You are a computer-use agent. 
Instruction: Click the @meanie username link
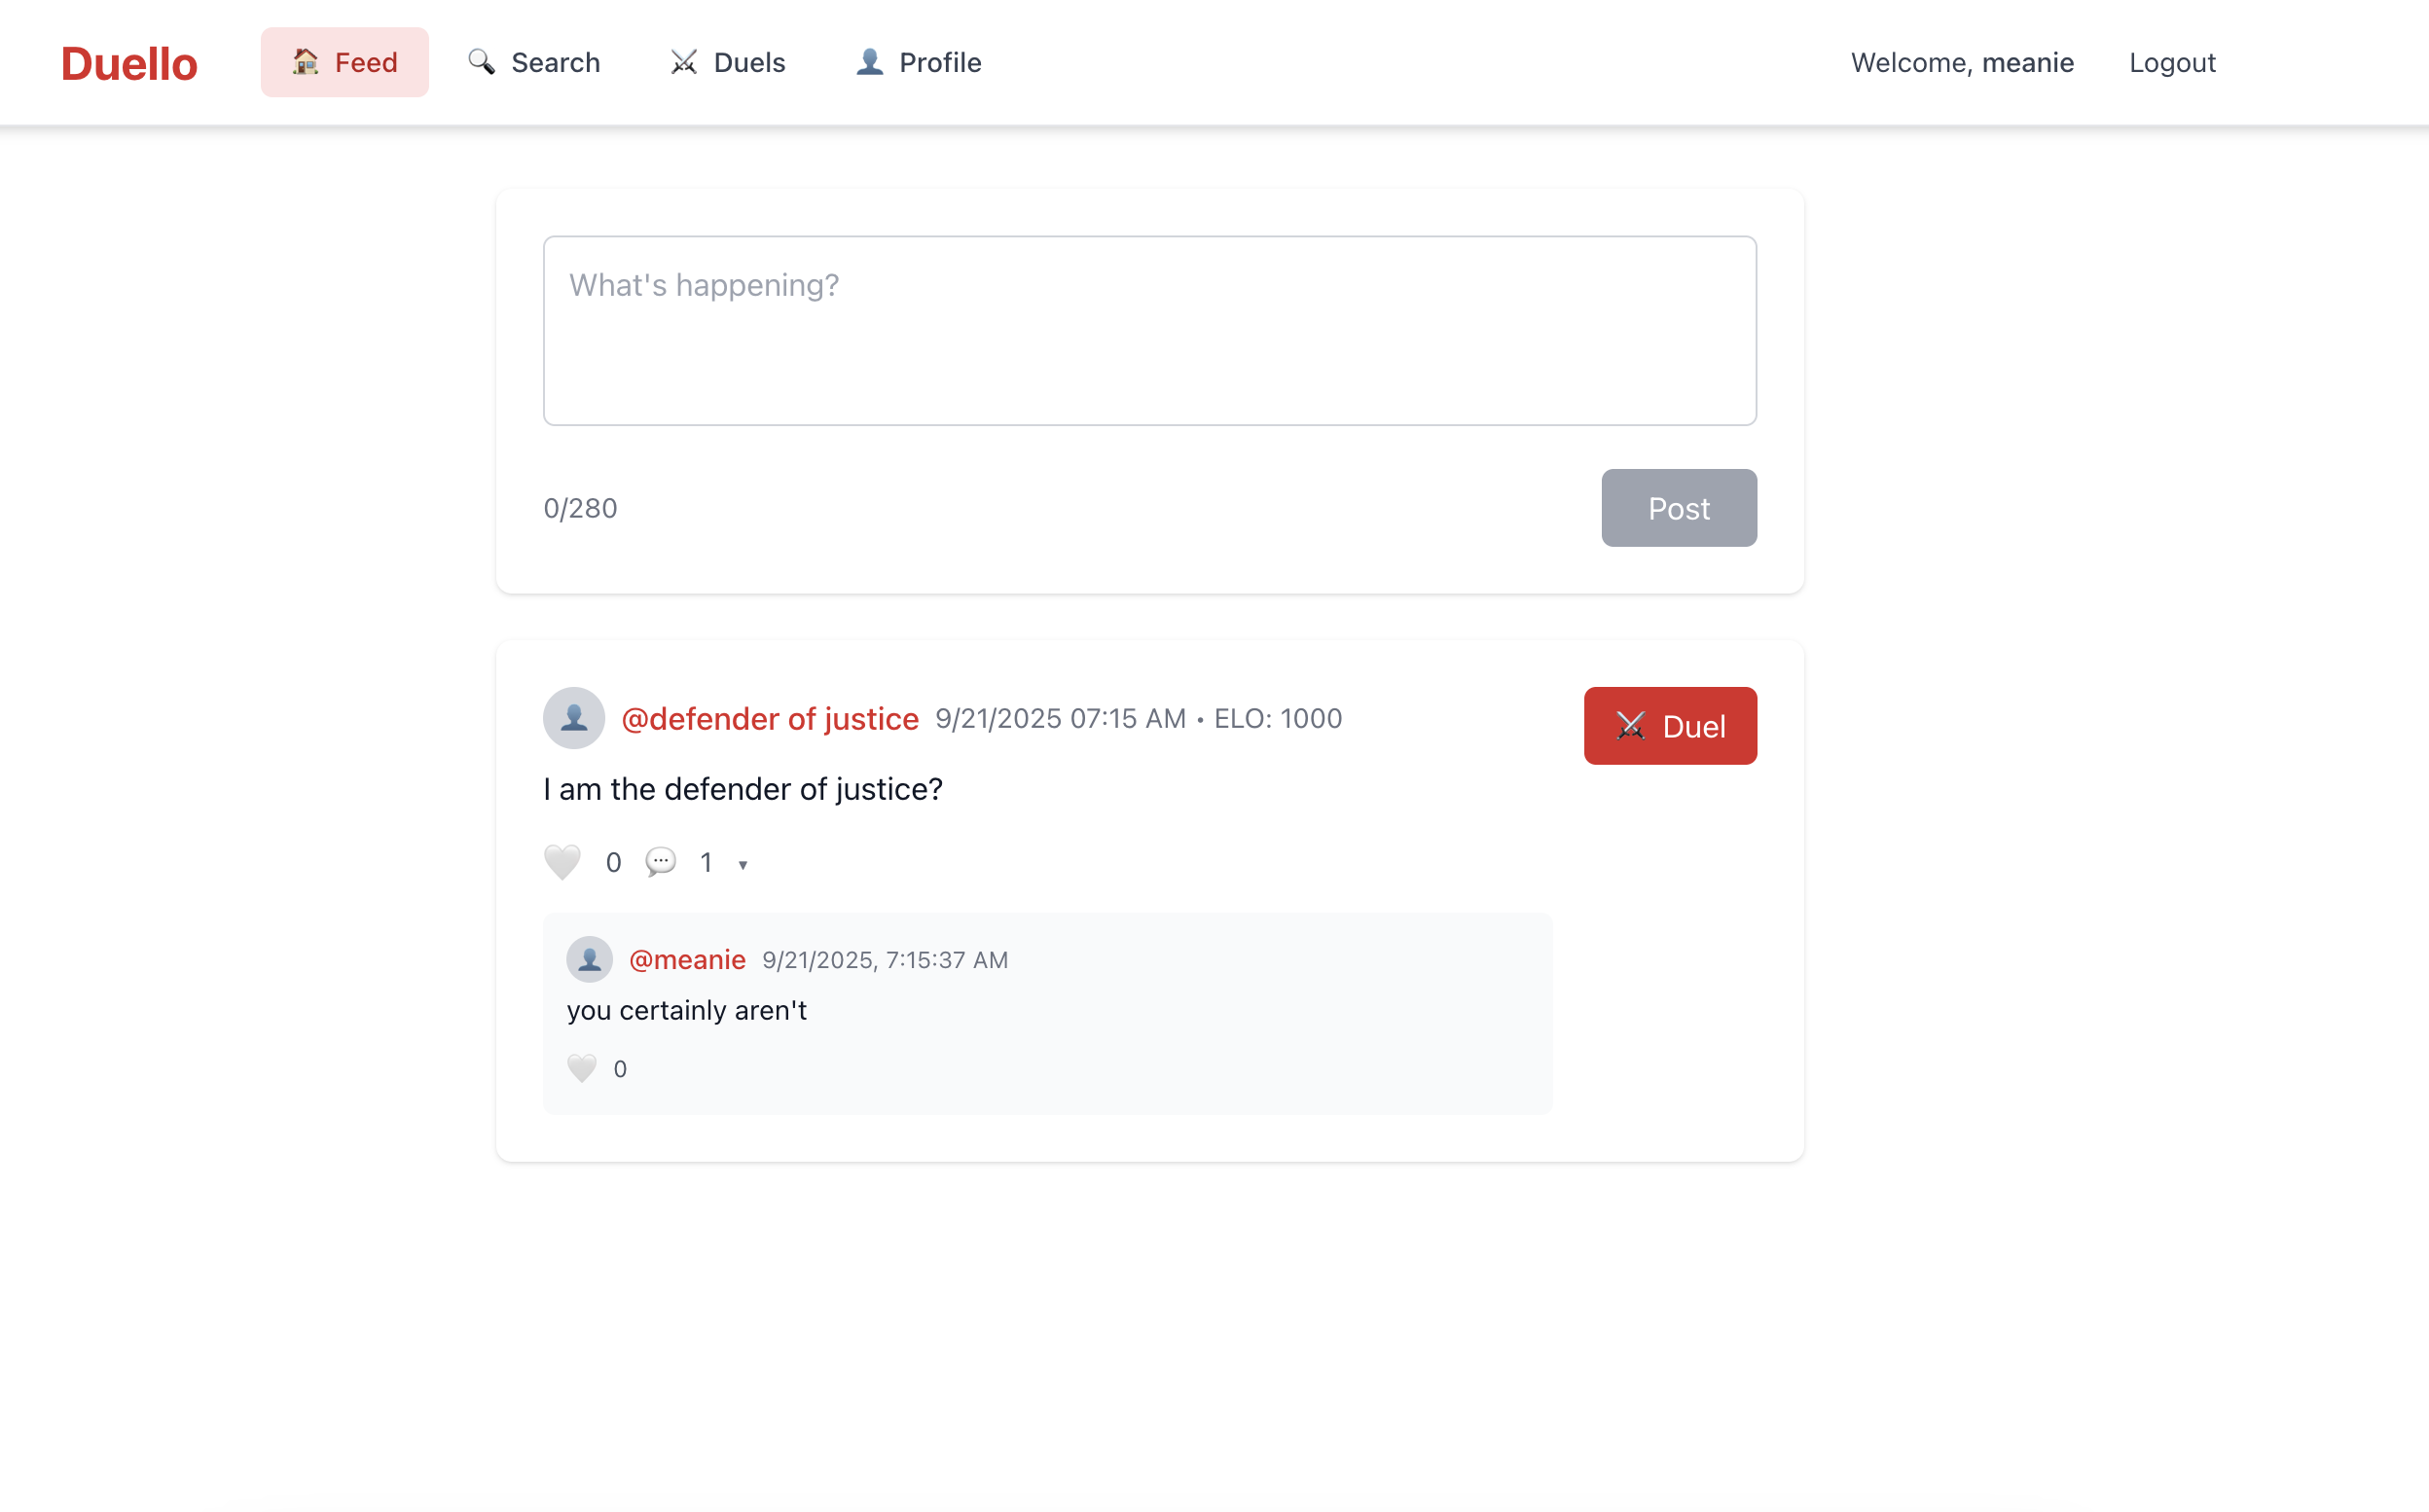[687, 959]
